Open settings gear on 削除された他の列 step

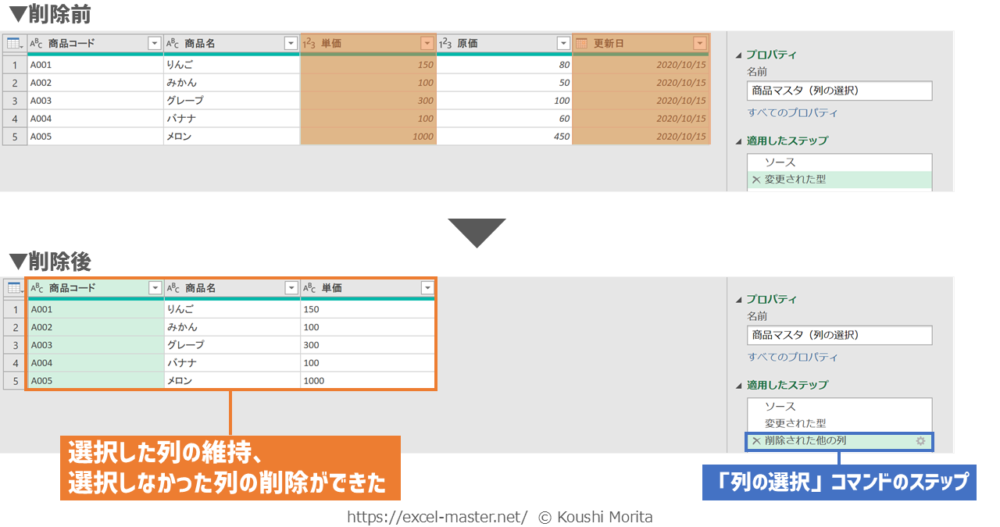(919, 441)
